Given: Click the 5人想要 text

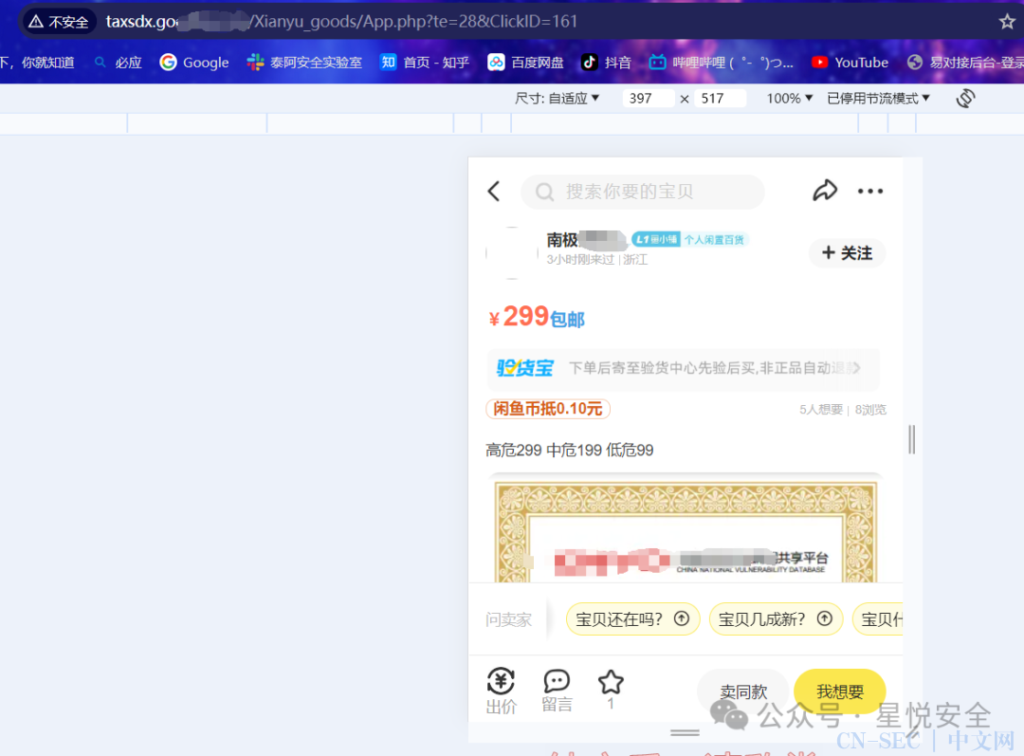Looking at the screenshot, I should (x=821, y=410).
